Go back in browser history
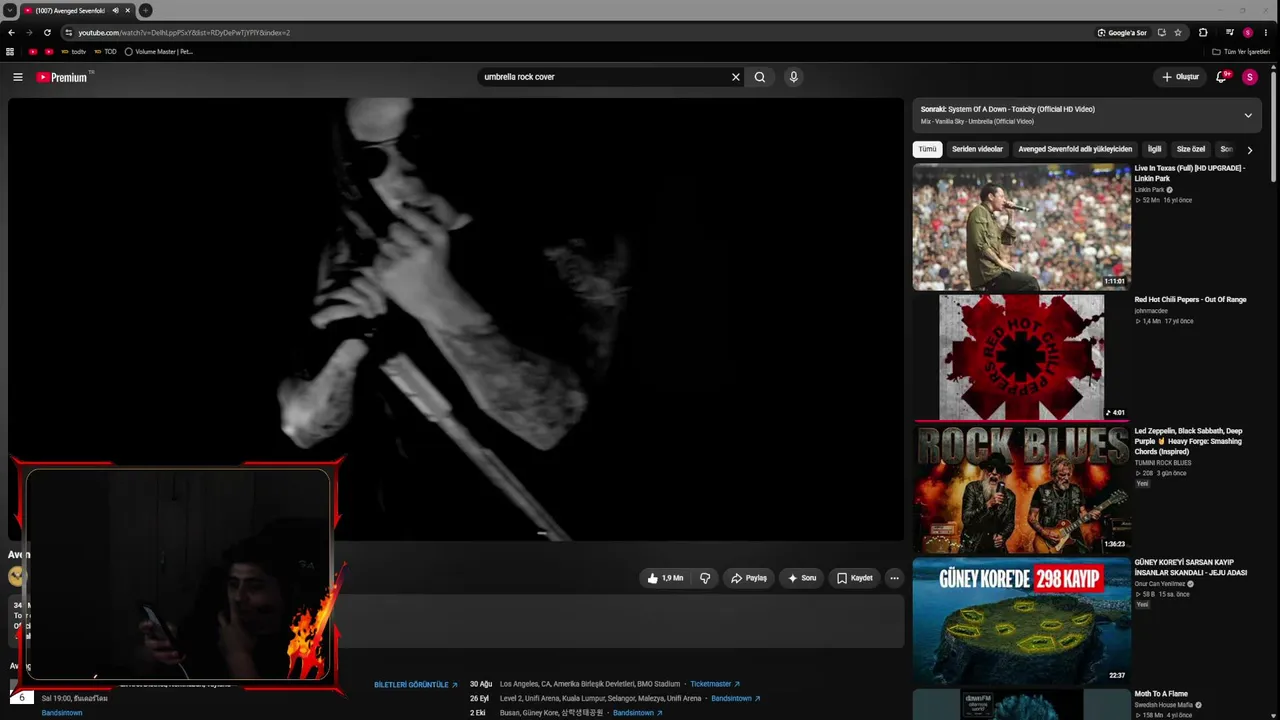The height and width of the screenshot is (720, 1280). tap(11, 32)
